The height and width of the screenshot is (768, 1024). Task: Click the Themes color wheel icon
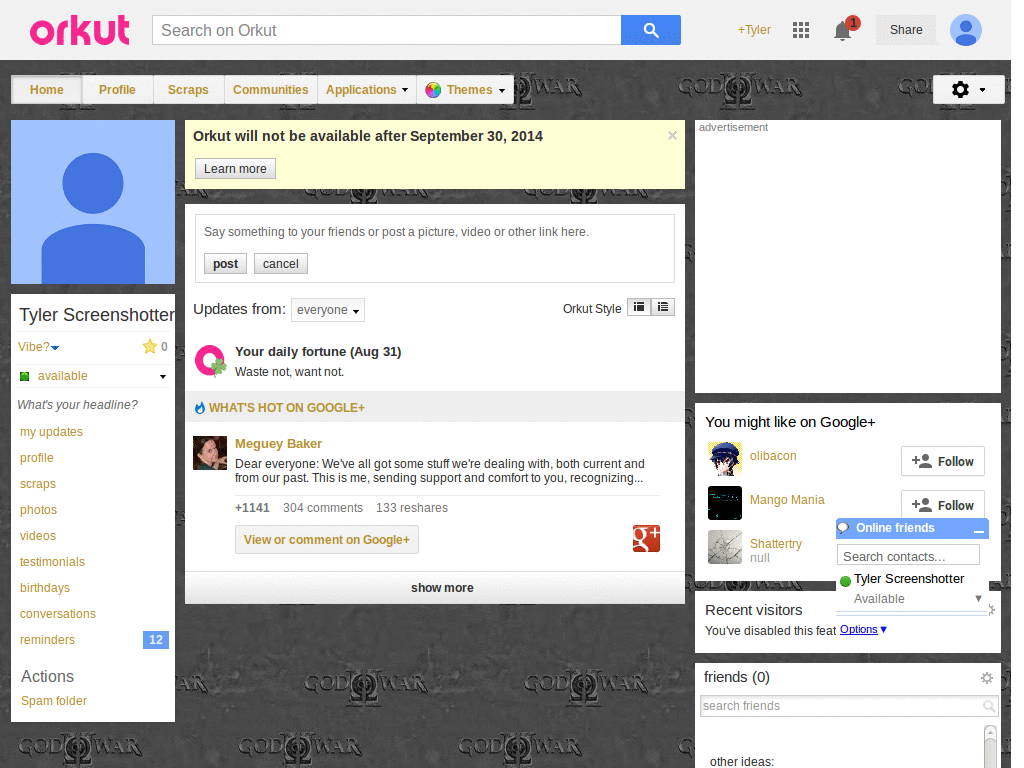pyautogui.click(x=432, y=90)
